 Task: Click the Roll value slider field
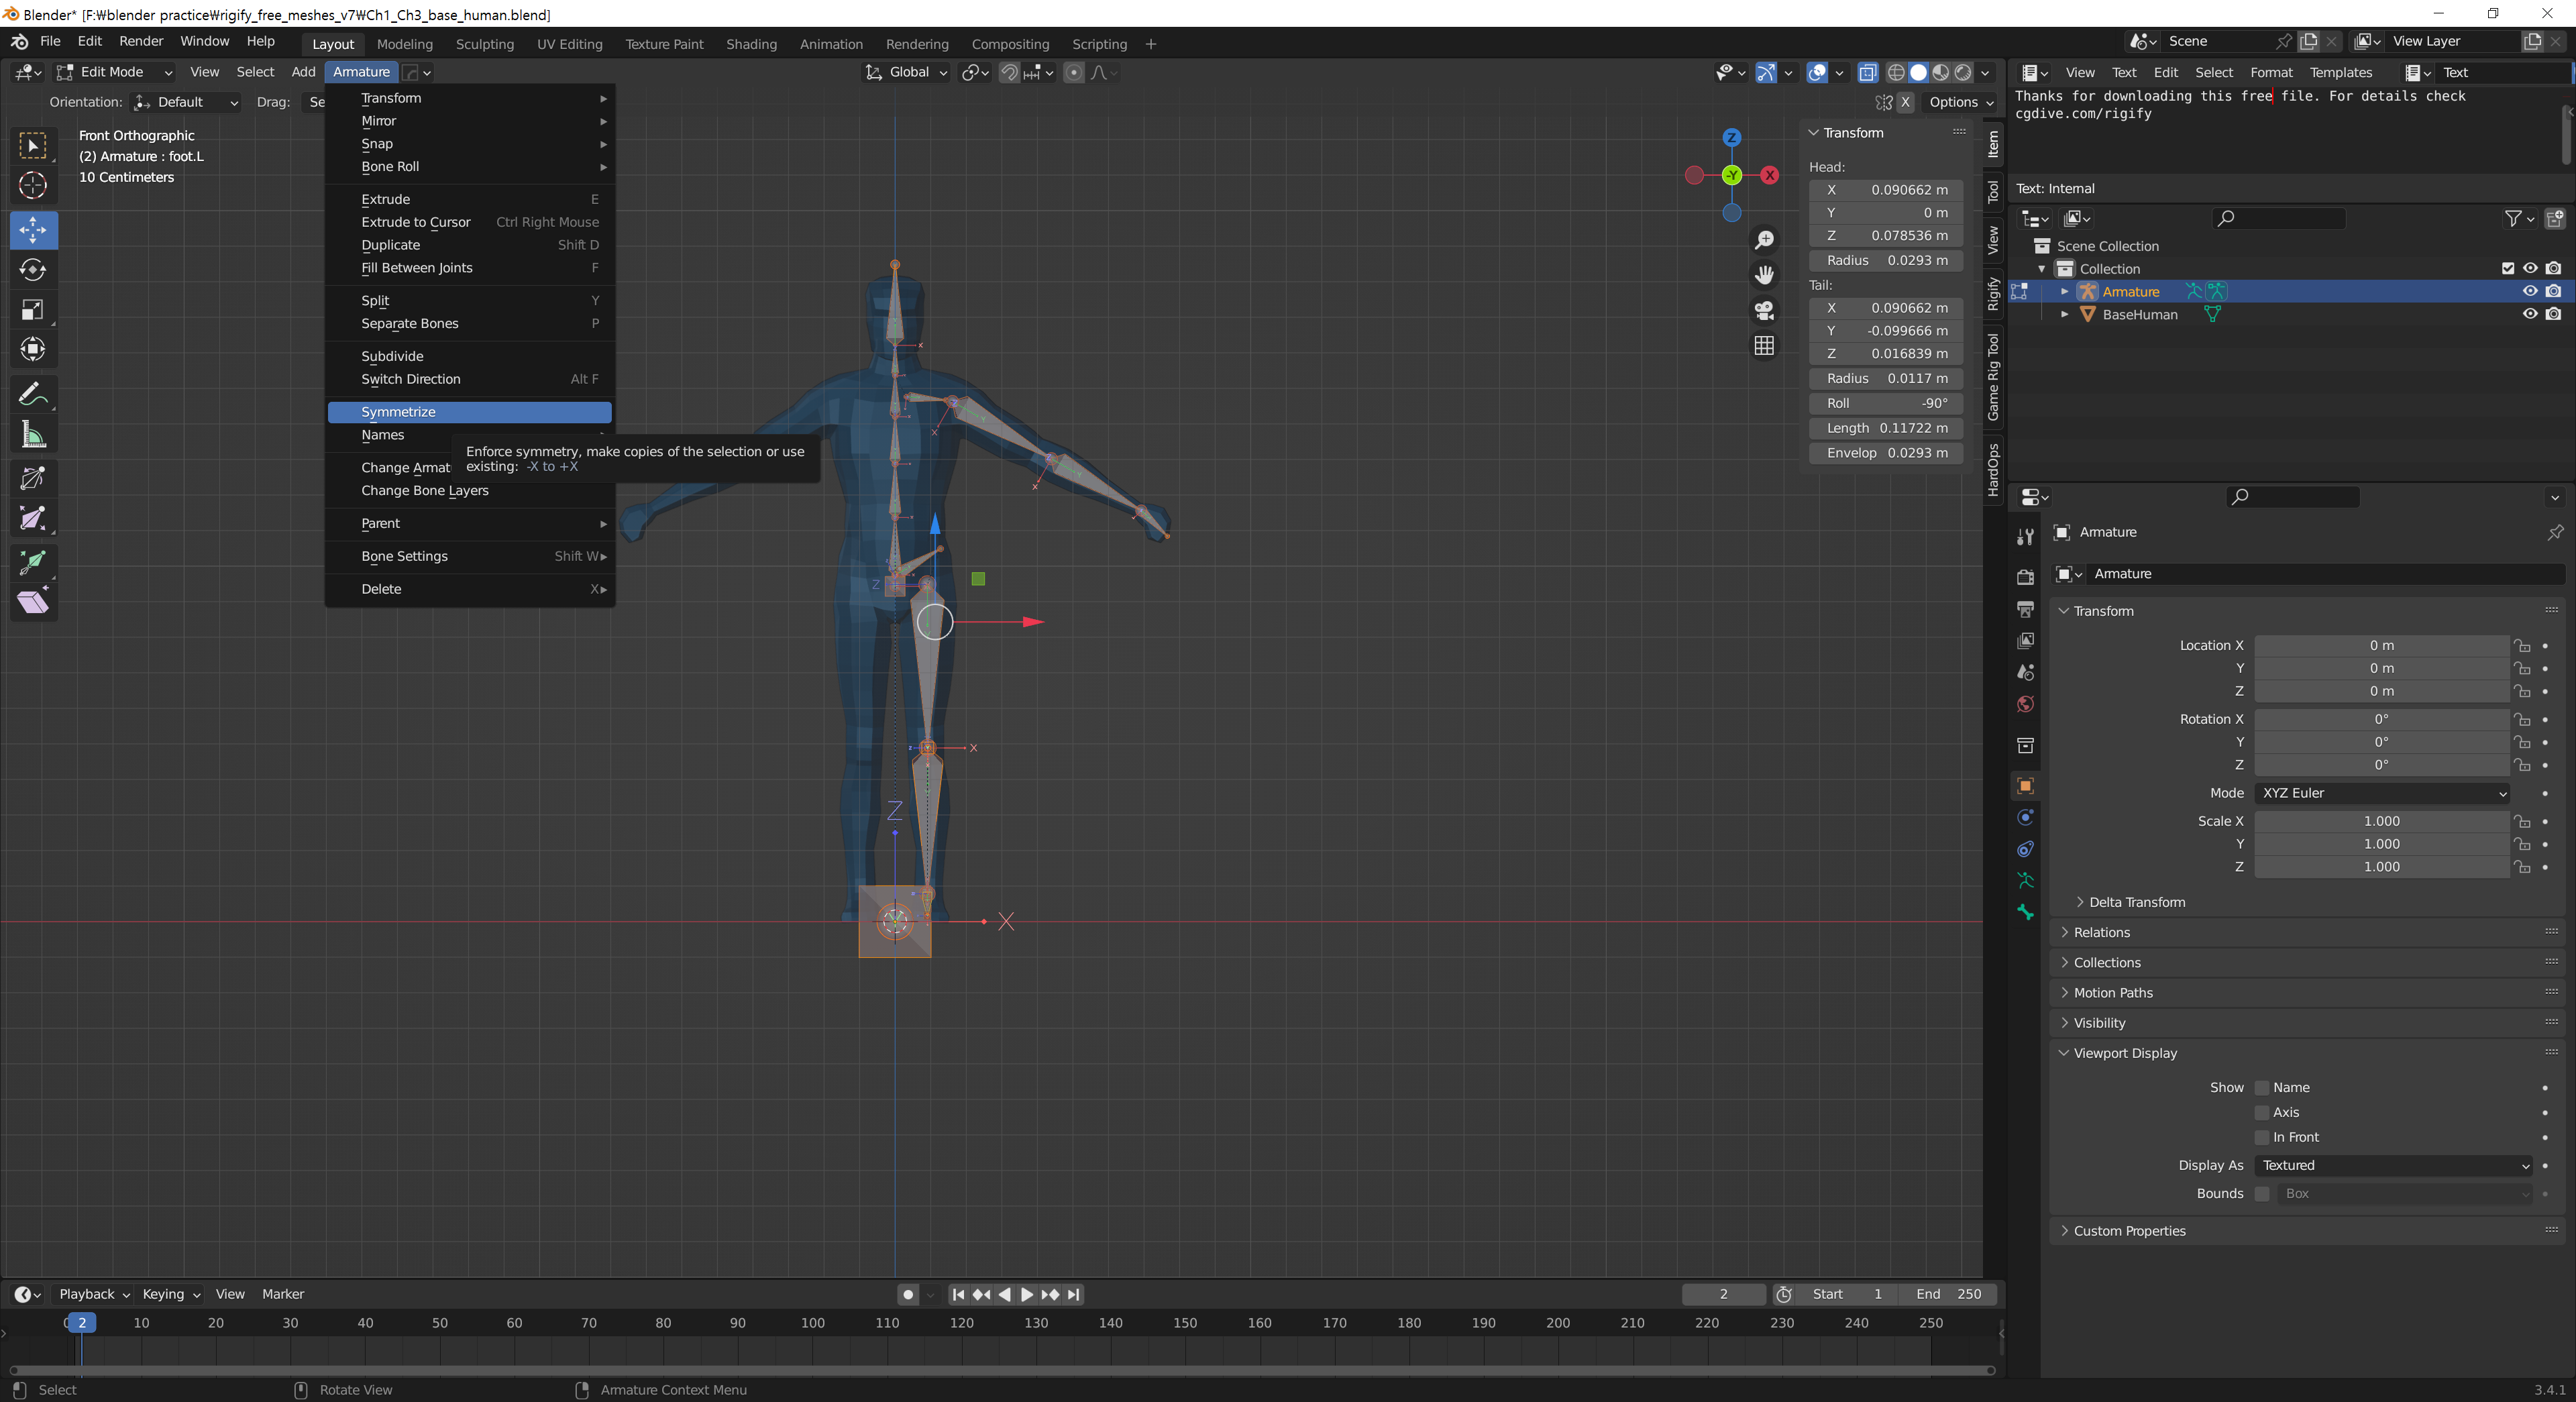(1886, 403)
